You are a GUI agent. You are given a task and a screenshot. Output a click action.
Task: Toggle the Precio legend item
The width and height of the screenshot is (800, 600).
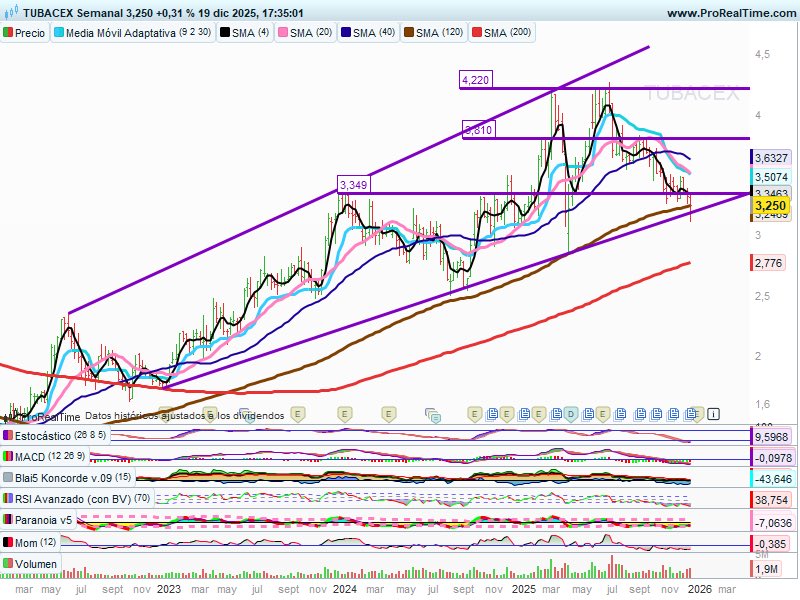click(24, 31)
